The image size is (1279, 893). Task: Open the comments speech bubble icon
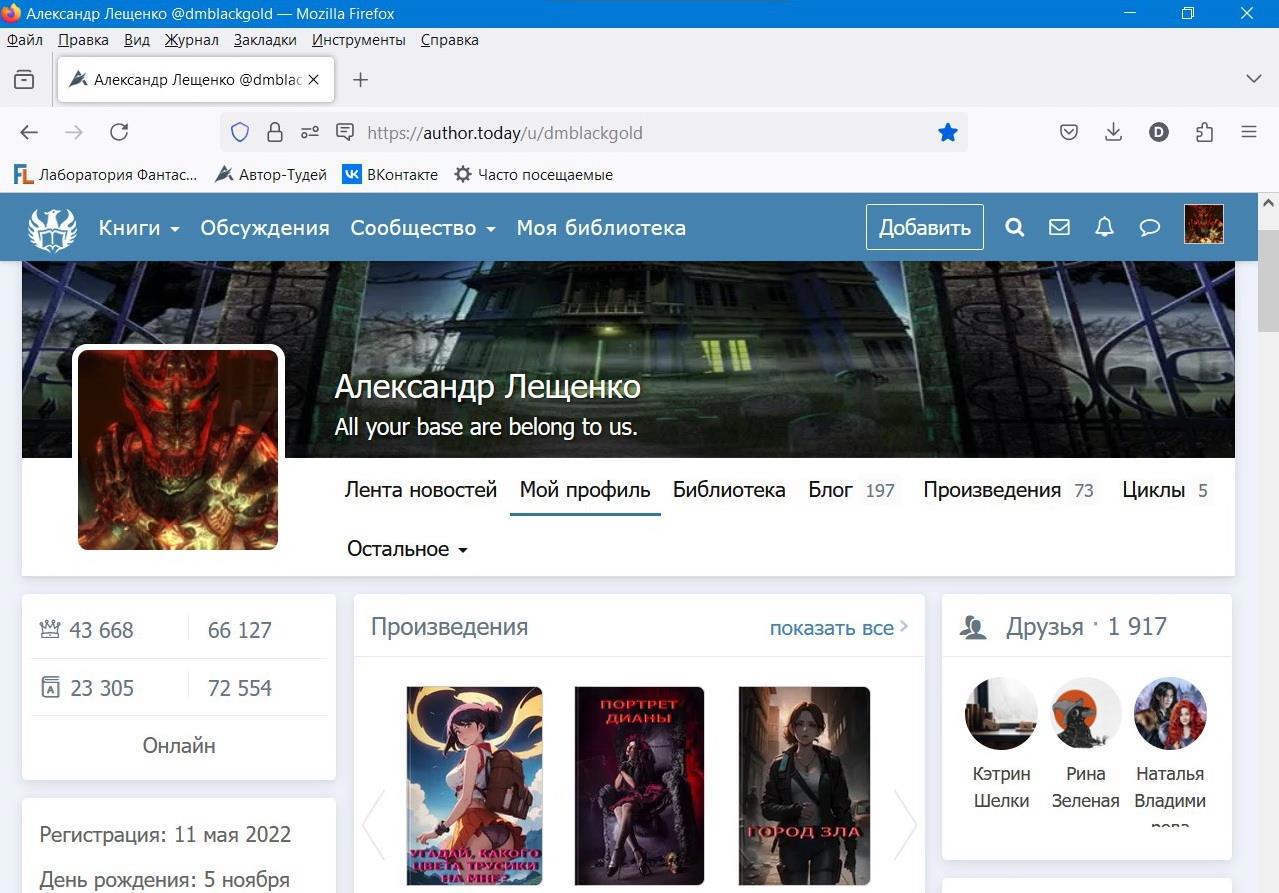click(x=1149, y=228)
